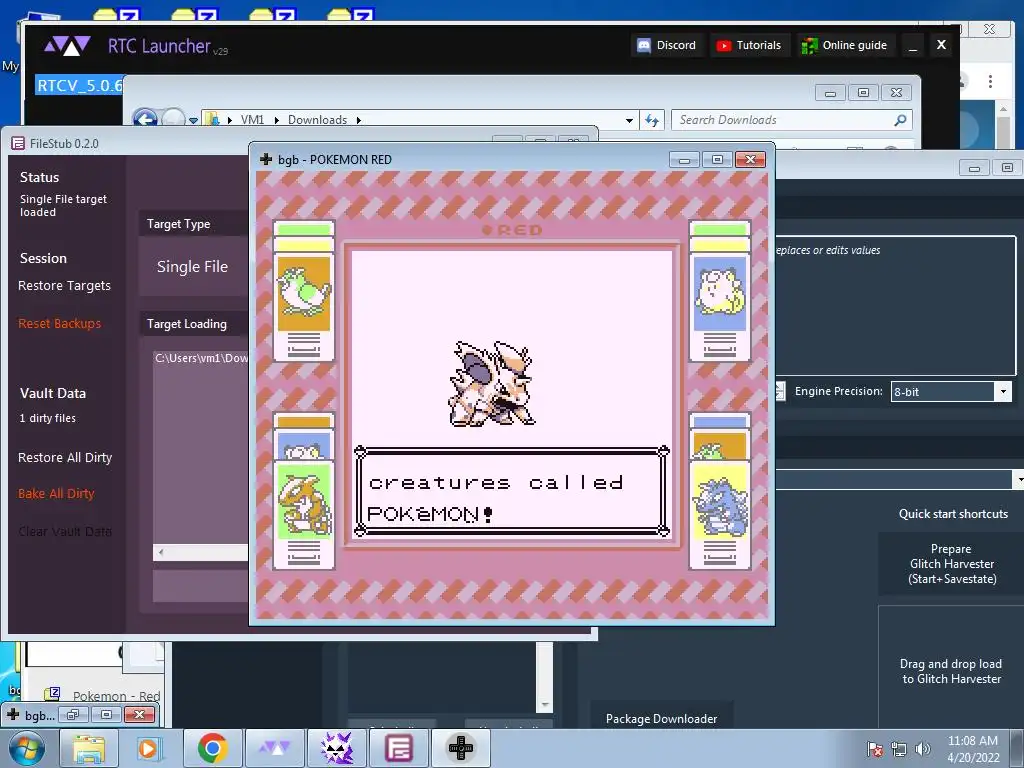This screenshot has height=768, width=1024.
Task: Click Clear Vault Data in FileStub
Action: (65, 532)
